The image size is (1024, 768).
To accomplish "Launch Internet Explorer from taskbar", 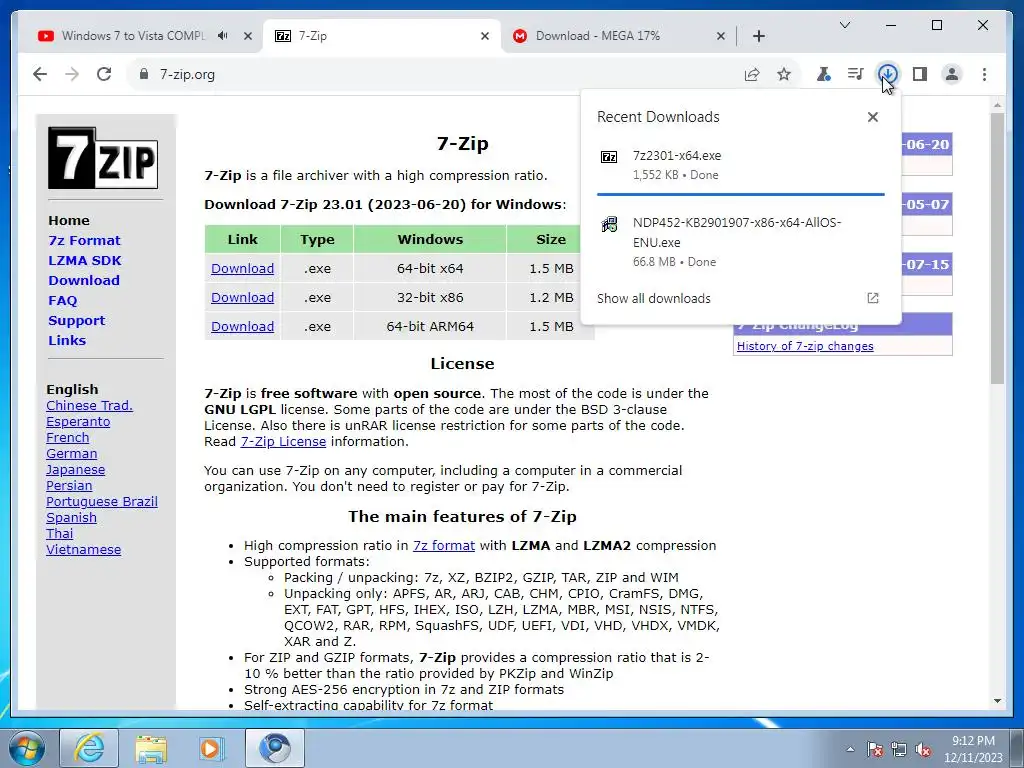I will 89,748.
